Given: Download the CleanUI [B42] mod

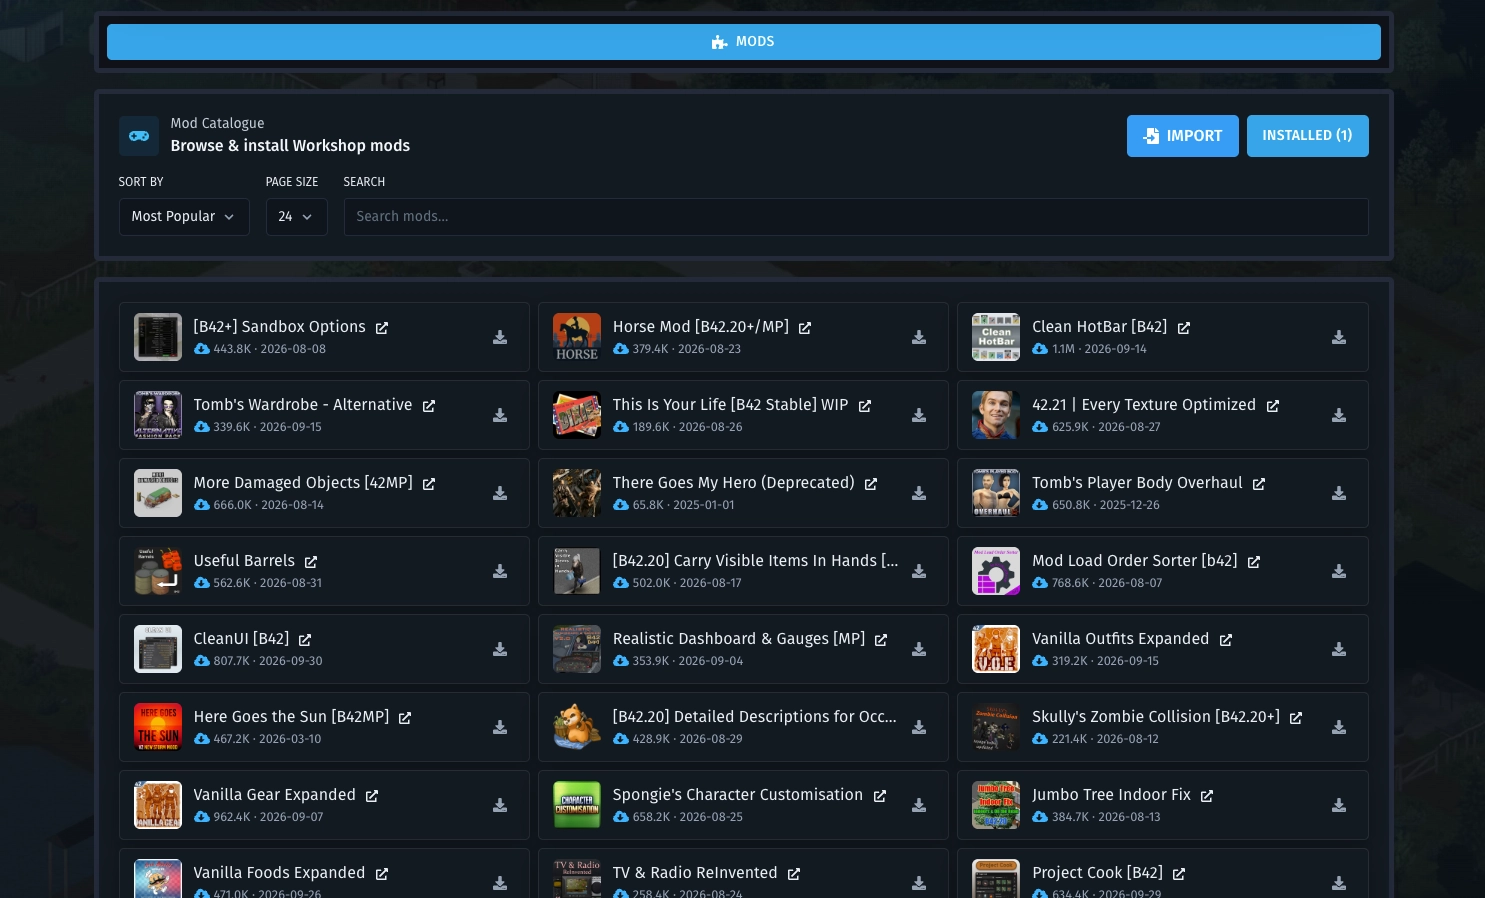Looking at the screenshot, I should [x=500, y=650].
